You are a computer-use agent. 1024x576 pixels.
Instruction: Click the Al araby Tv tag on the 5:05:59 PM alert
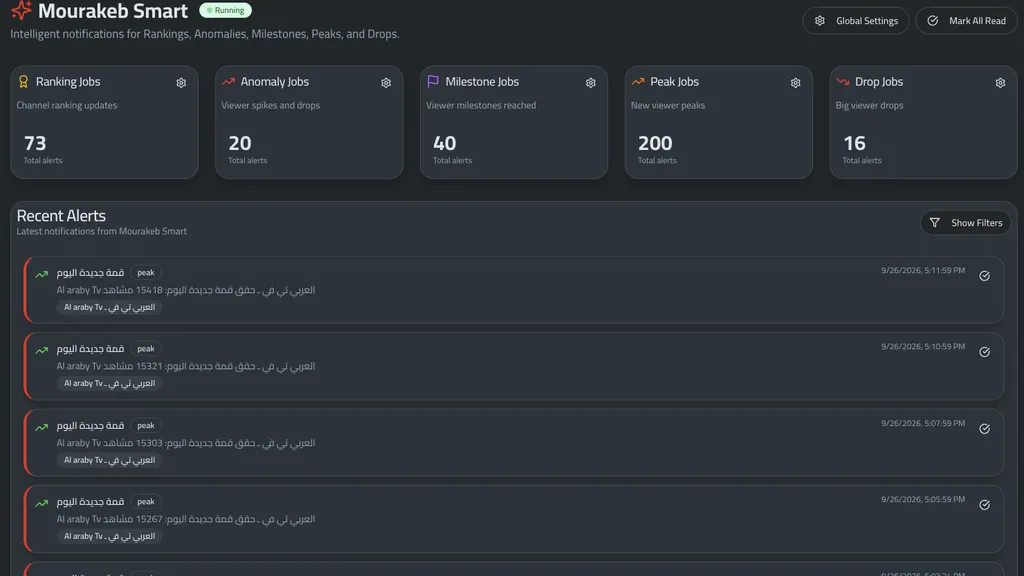tap(109, 536)
